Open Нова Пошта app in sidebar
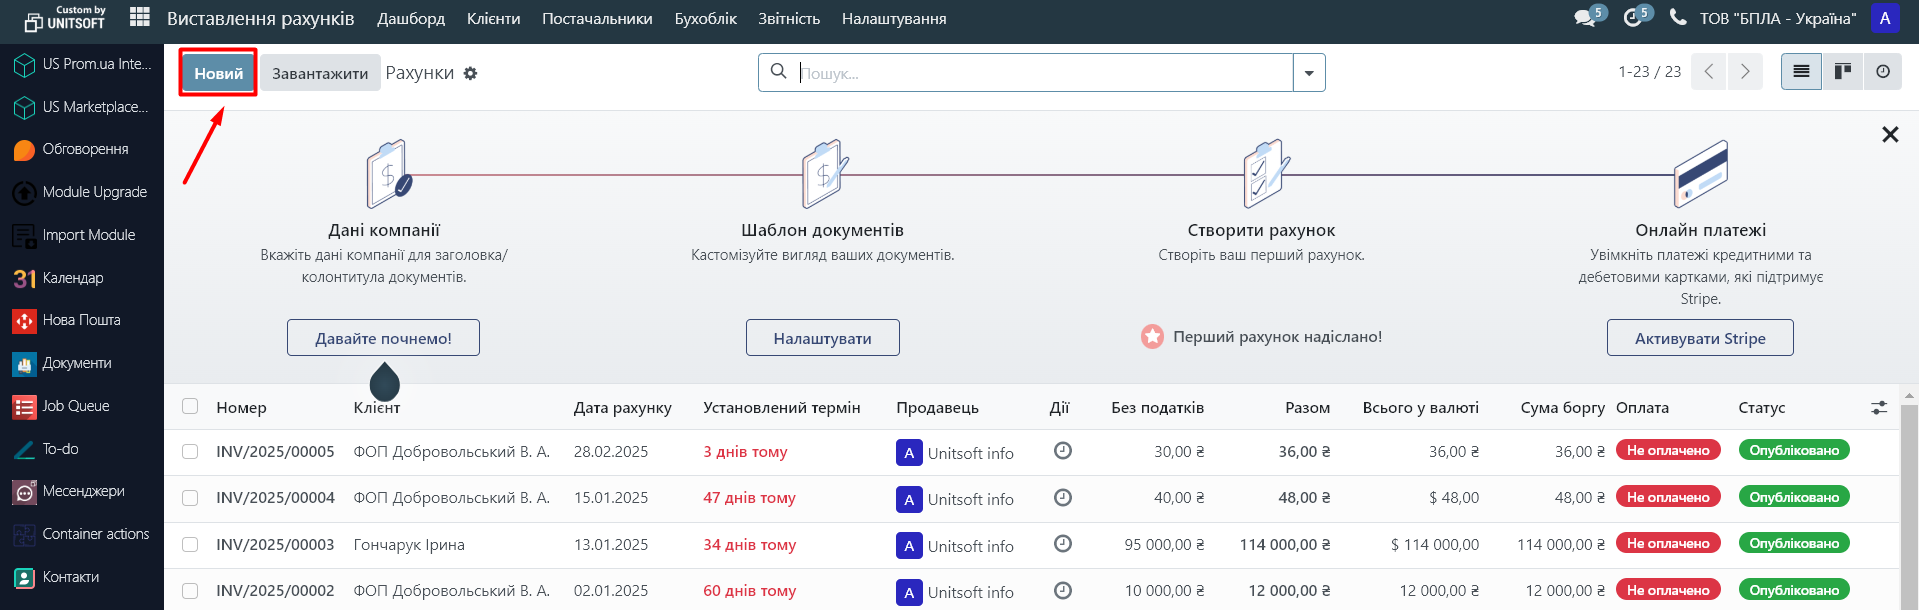1919x610 pixels. pyautogui.click(x=82, y=320)
